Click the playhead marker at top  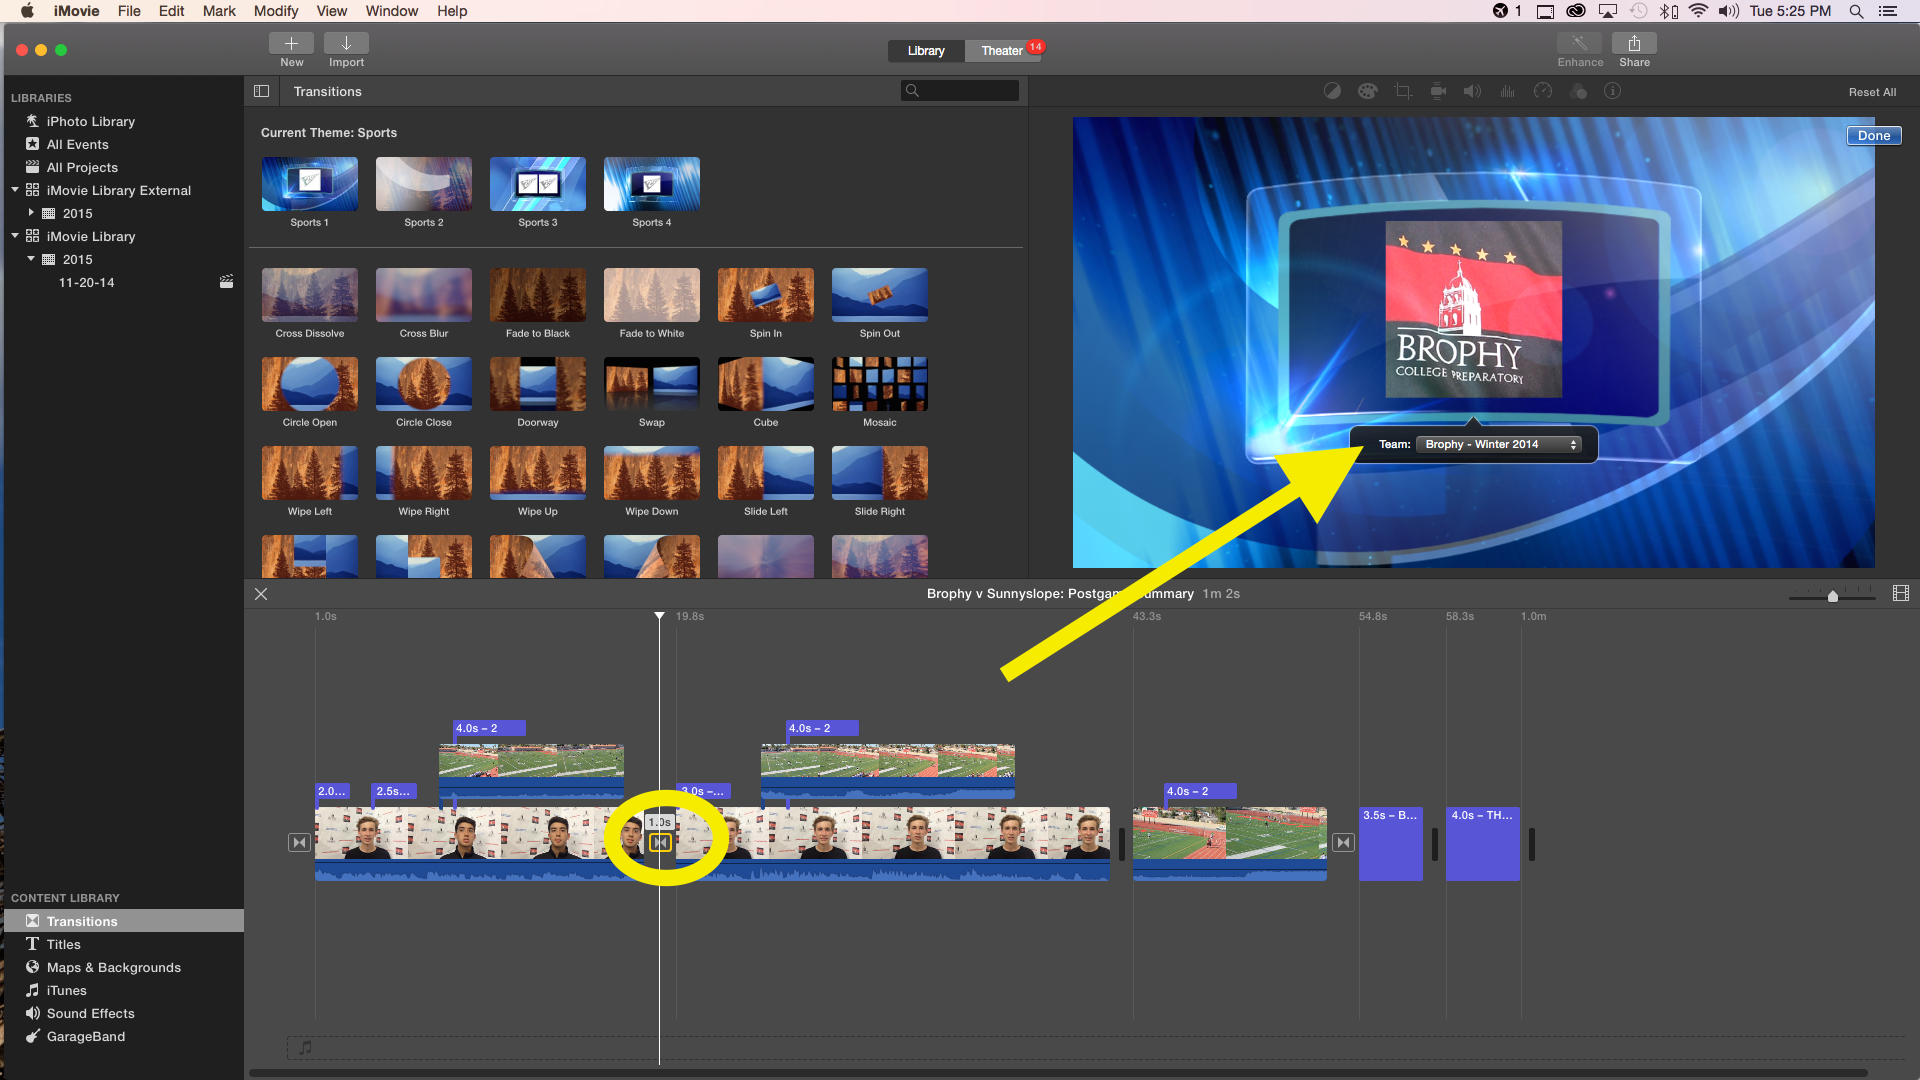659,616
